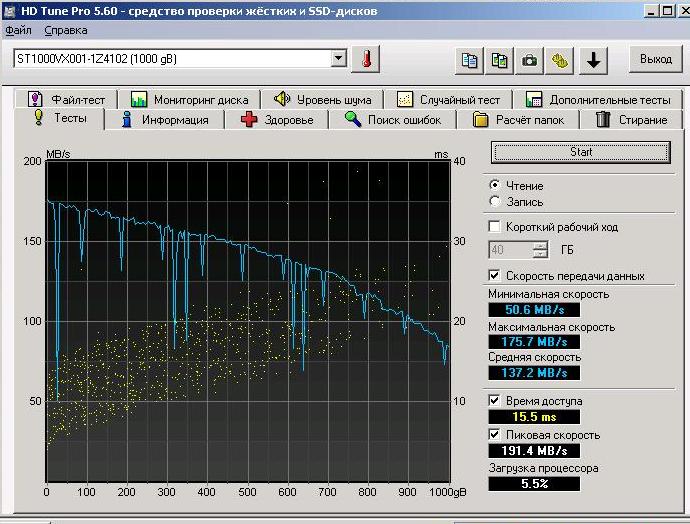Minimize the HD Tune Pro window
Image resolution: width=690 pixels, height=524 pixels.
click(653, 11)
